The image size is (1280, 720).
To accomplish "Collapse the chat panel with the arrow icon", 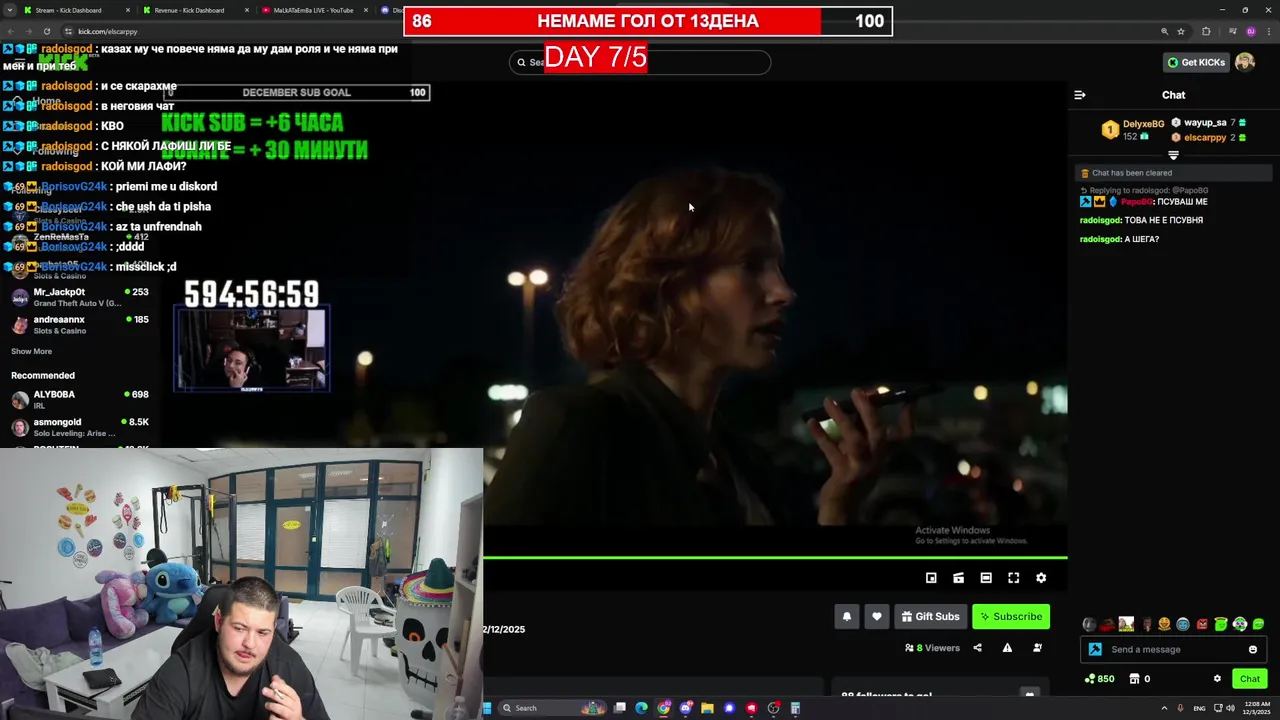I will pos(1080,95).
